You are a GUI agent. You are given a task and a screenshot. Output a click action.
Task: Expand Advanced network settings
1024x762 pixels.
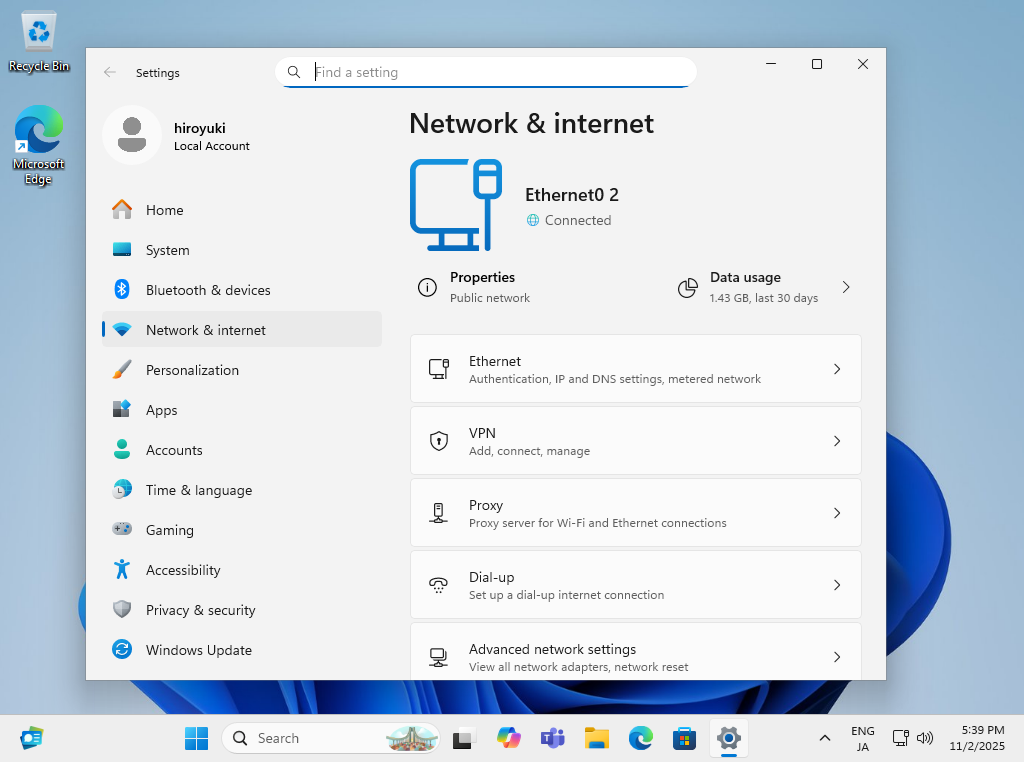(636, 656)
